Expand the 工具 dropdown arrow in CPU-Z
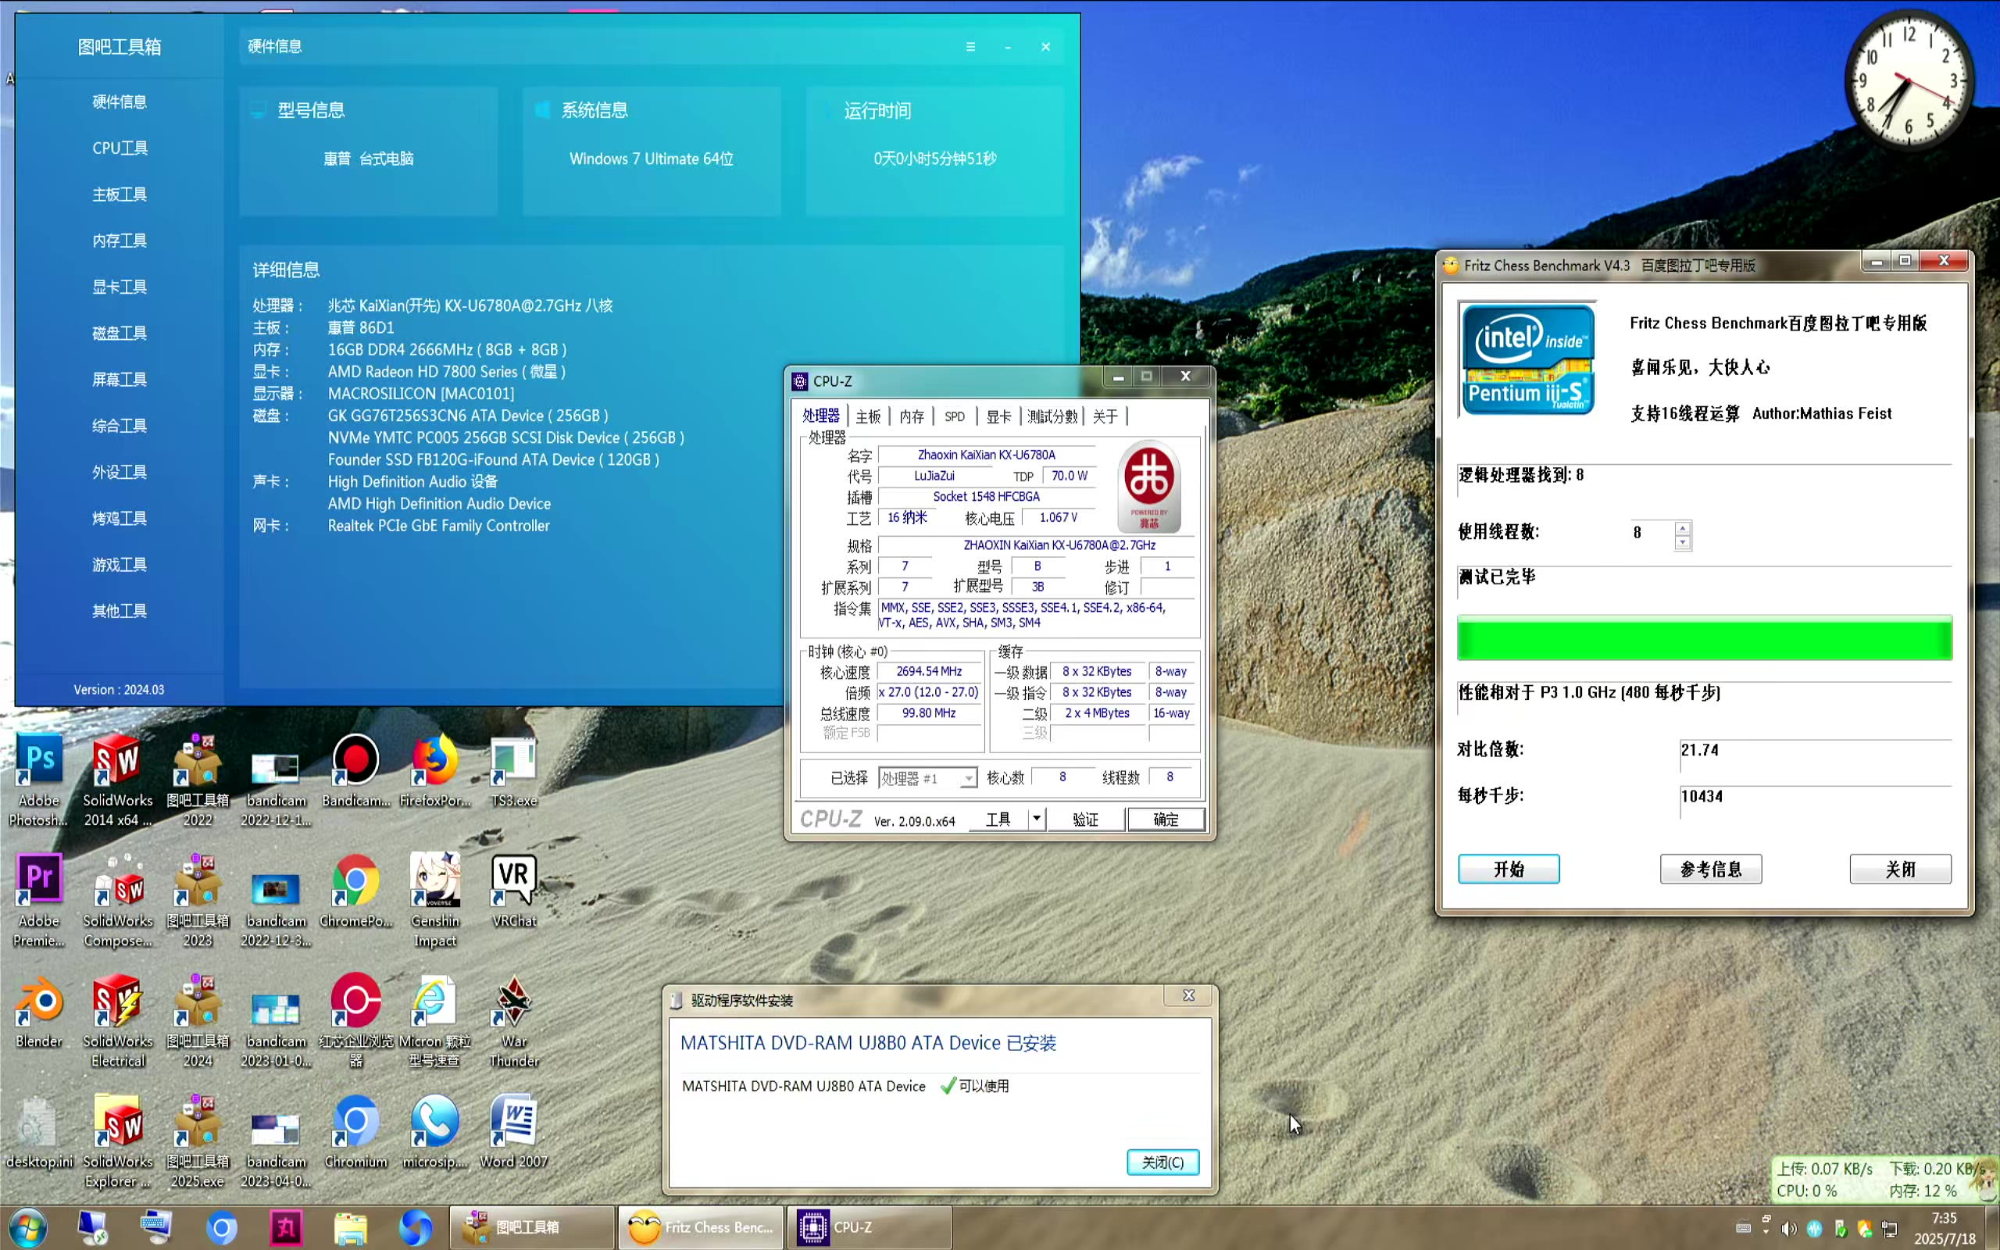 click(x=1036, y=819)
